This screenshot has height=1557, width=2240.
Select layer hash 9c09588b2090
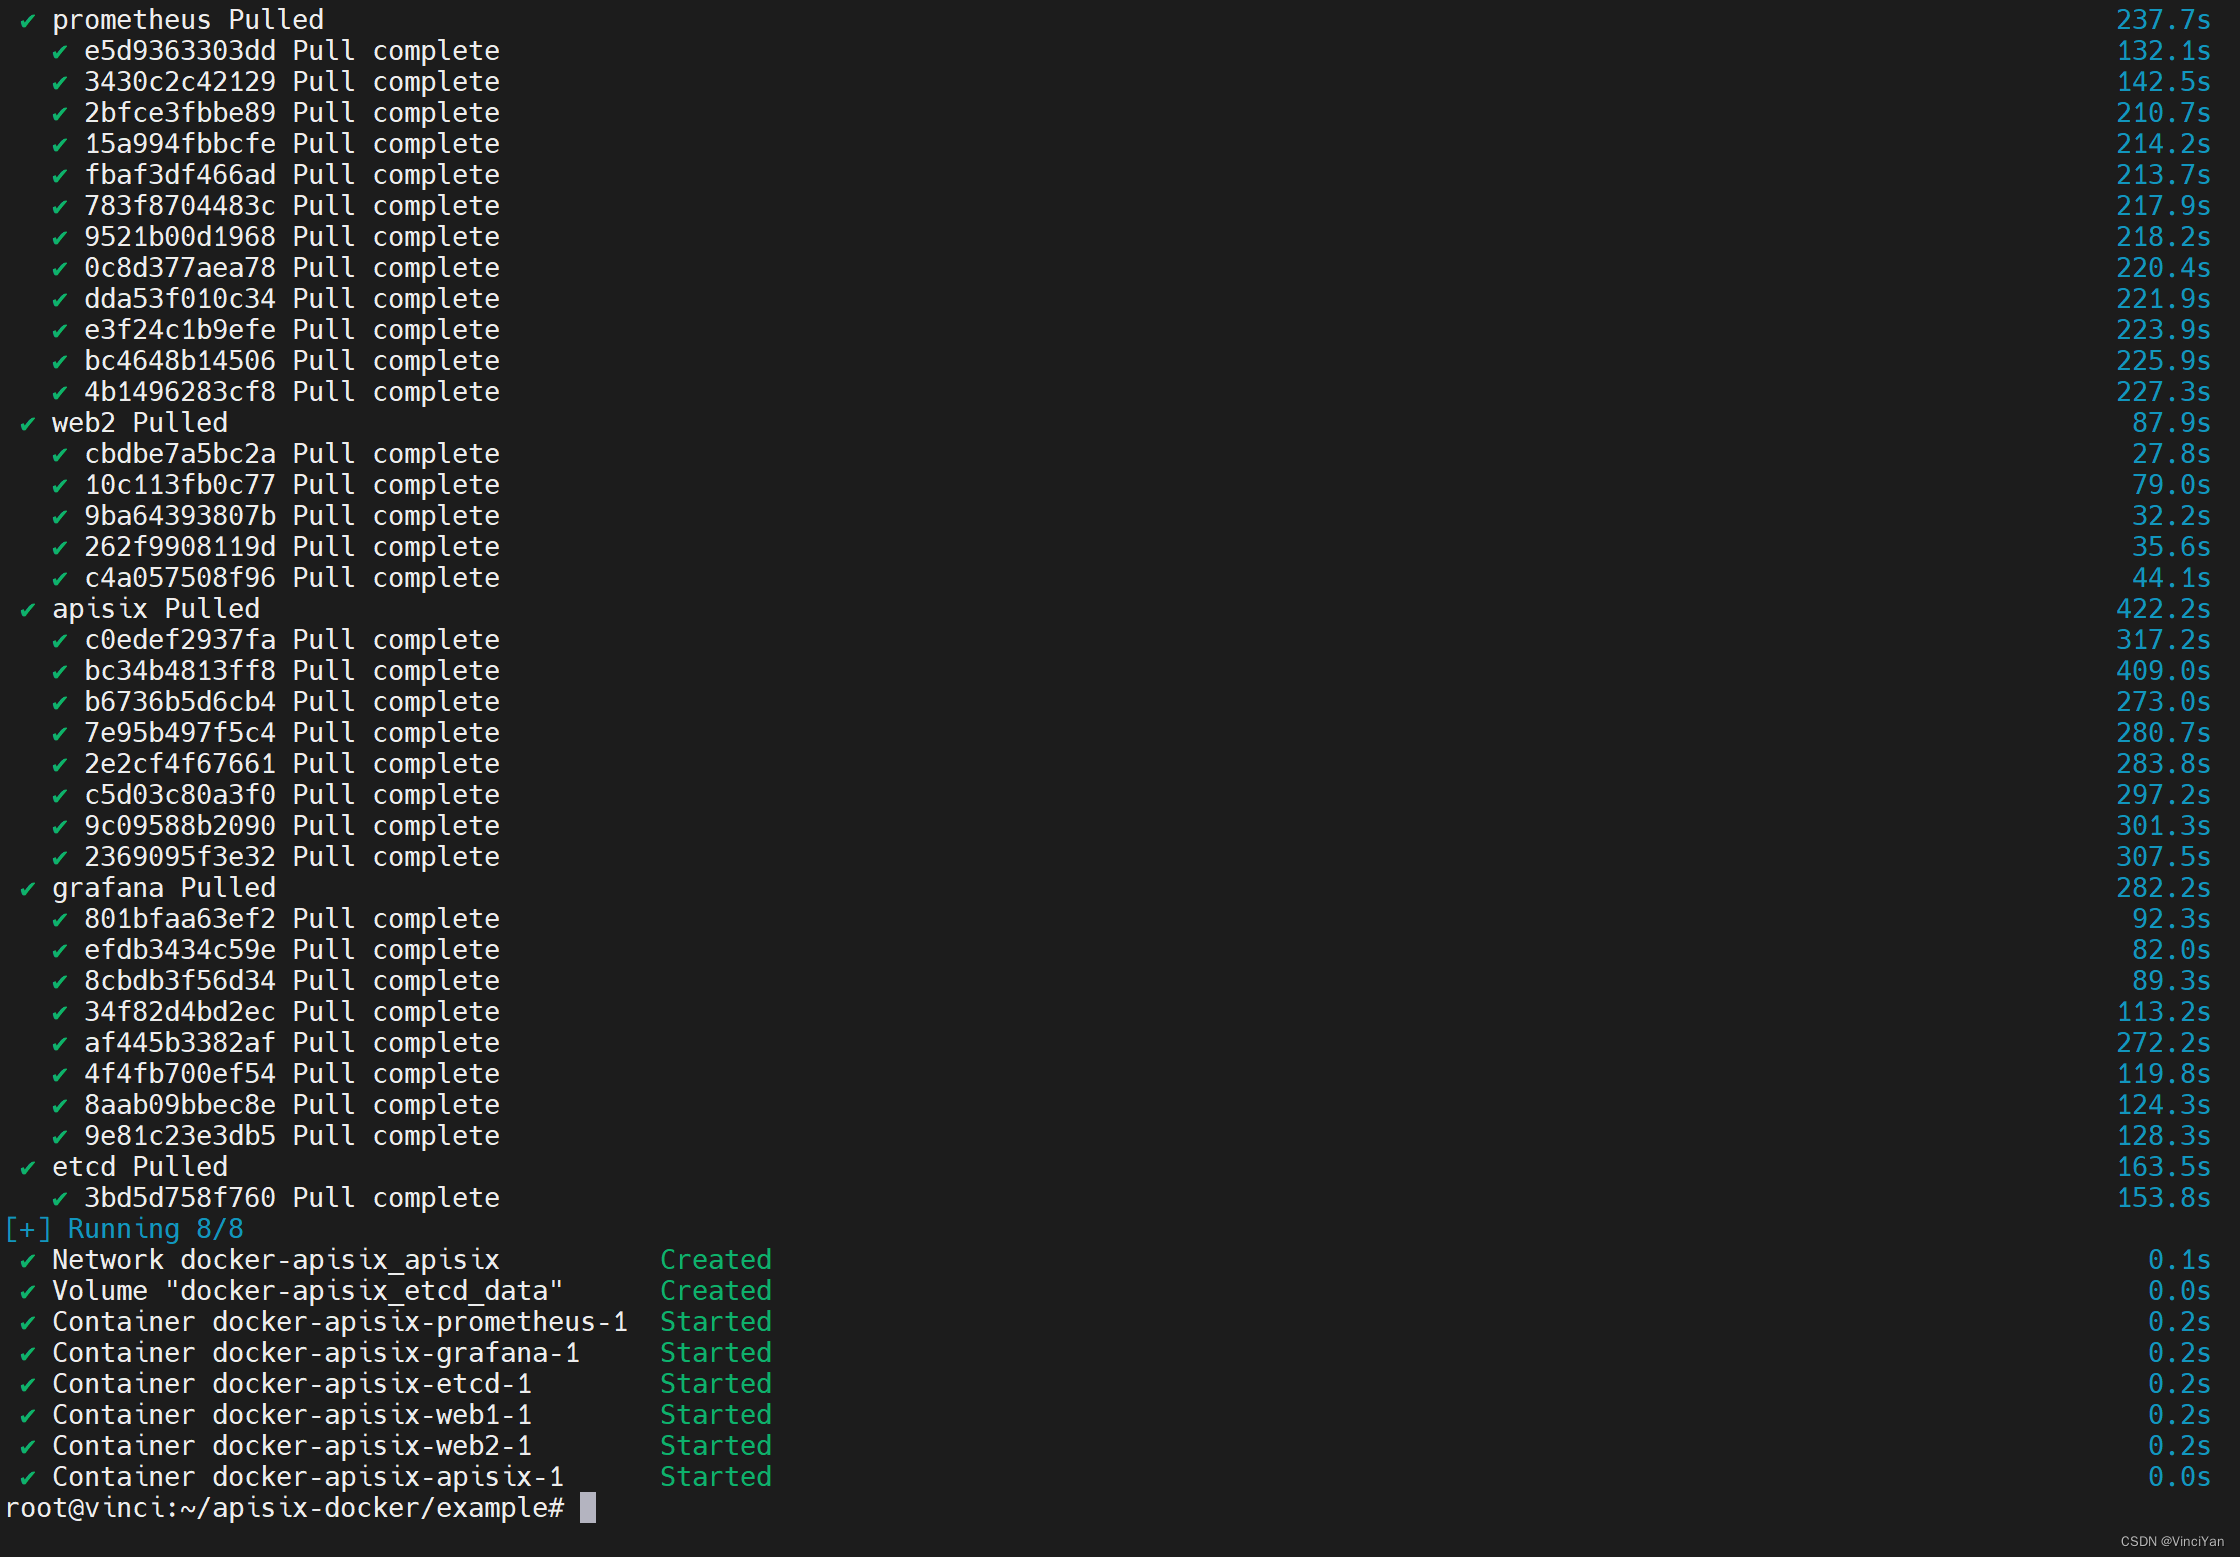[x=180, y=826]
